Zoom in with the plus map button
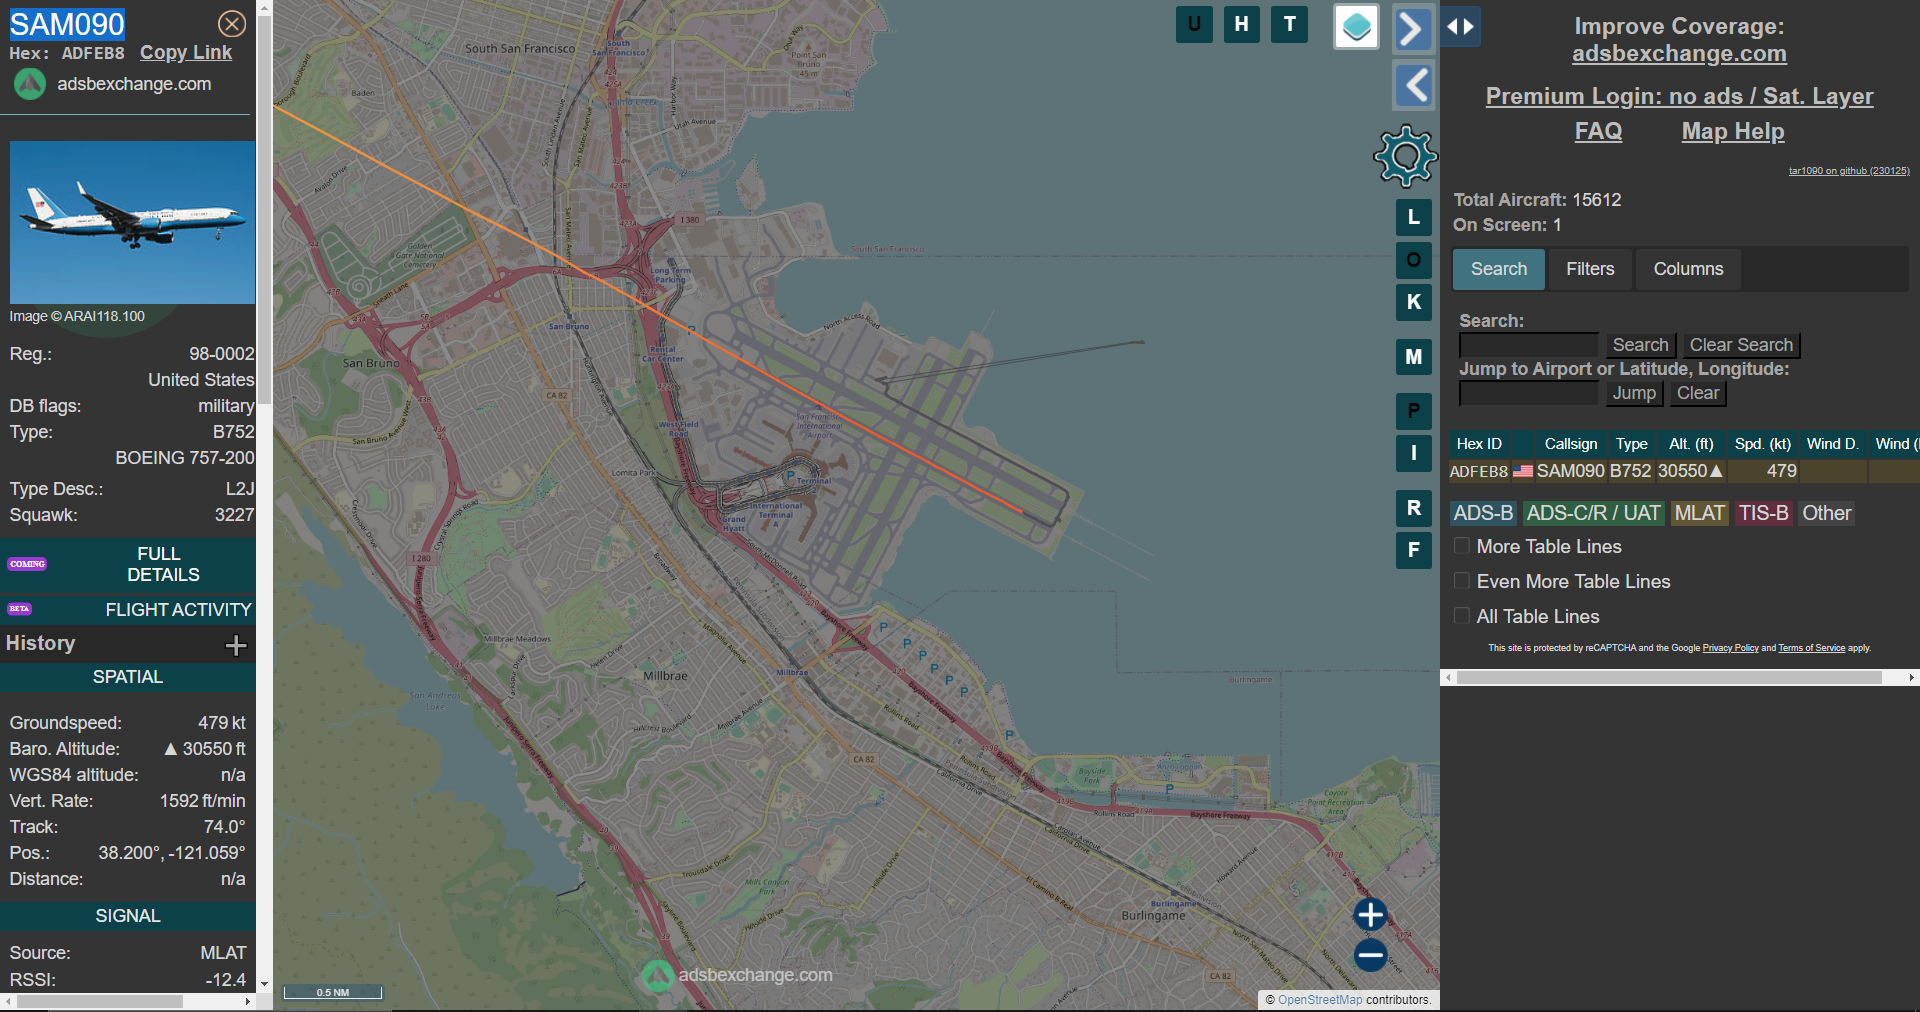The height and width of the screenshot is (1012, 1920). tap(1370, 915)
